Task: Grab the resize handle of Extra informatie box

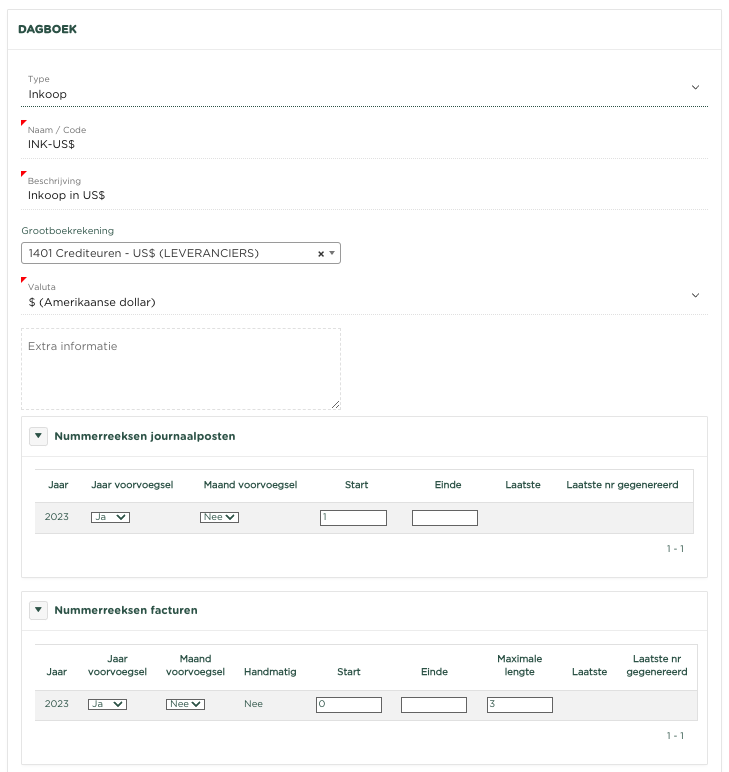Action: point(336,404)
